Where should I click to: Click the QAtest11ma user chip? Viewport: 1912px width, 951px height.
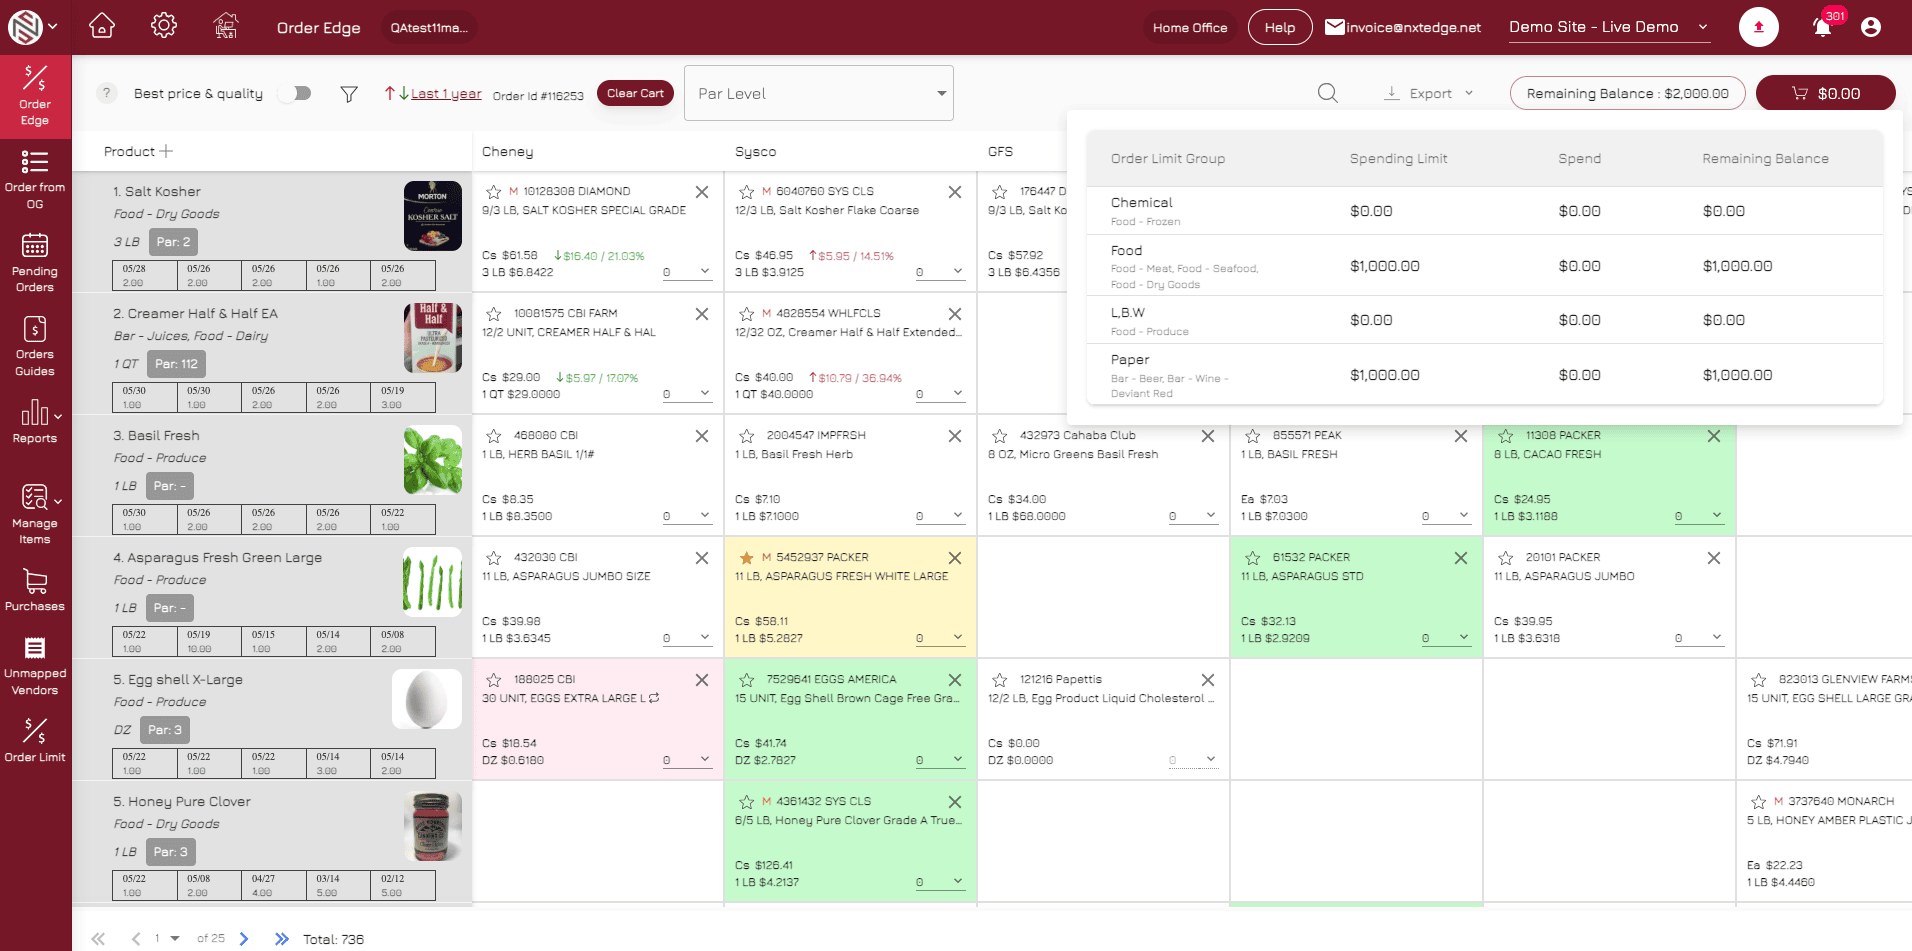429,27
